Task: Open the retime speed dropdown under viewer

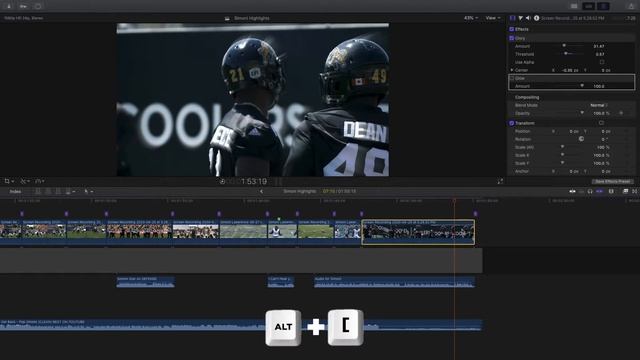Action: click(40, 181)
